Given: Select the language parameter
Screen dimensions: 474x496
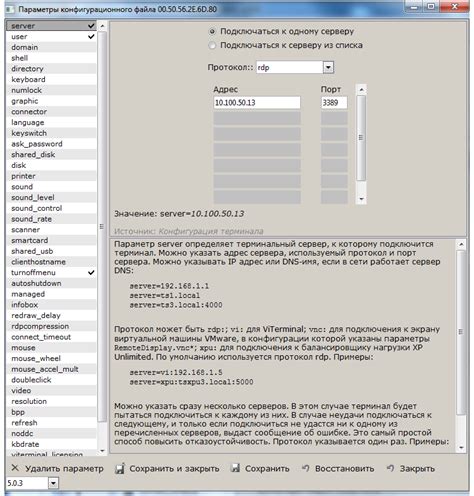Looking at the screenshot, I should coord(52,122).
